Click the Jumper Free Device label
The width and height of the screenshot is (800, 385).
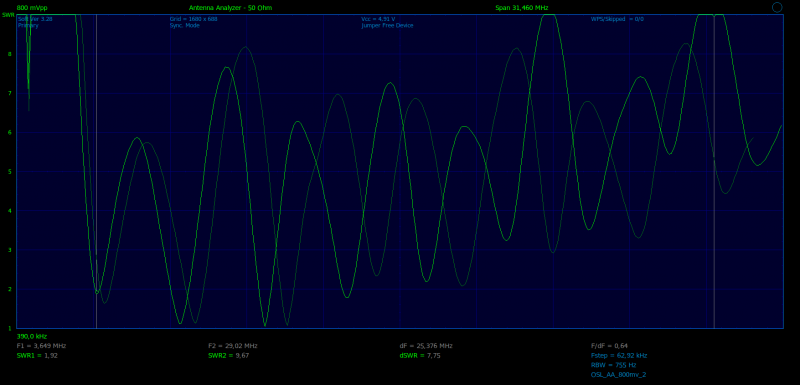tap(387, 25)
